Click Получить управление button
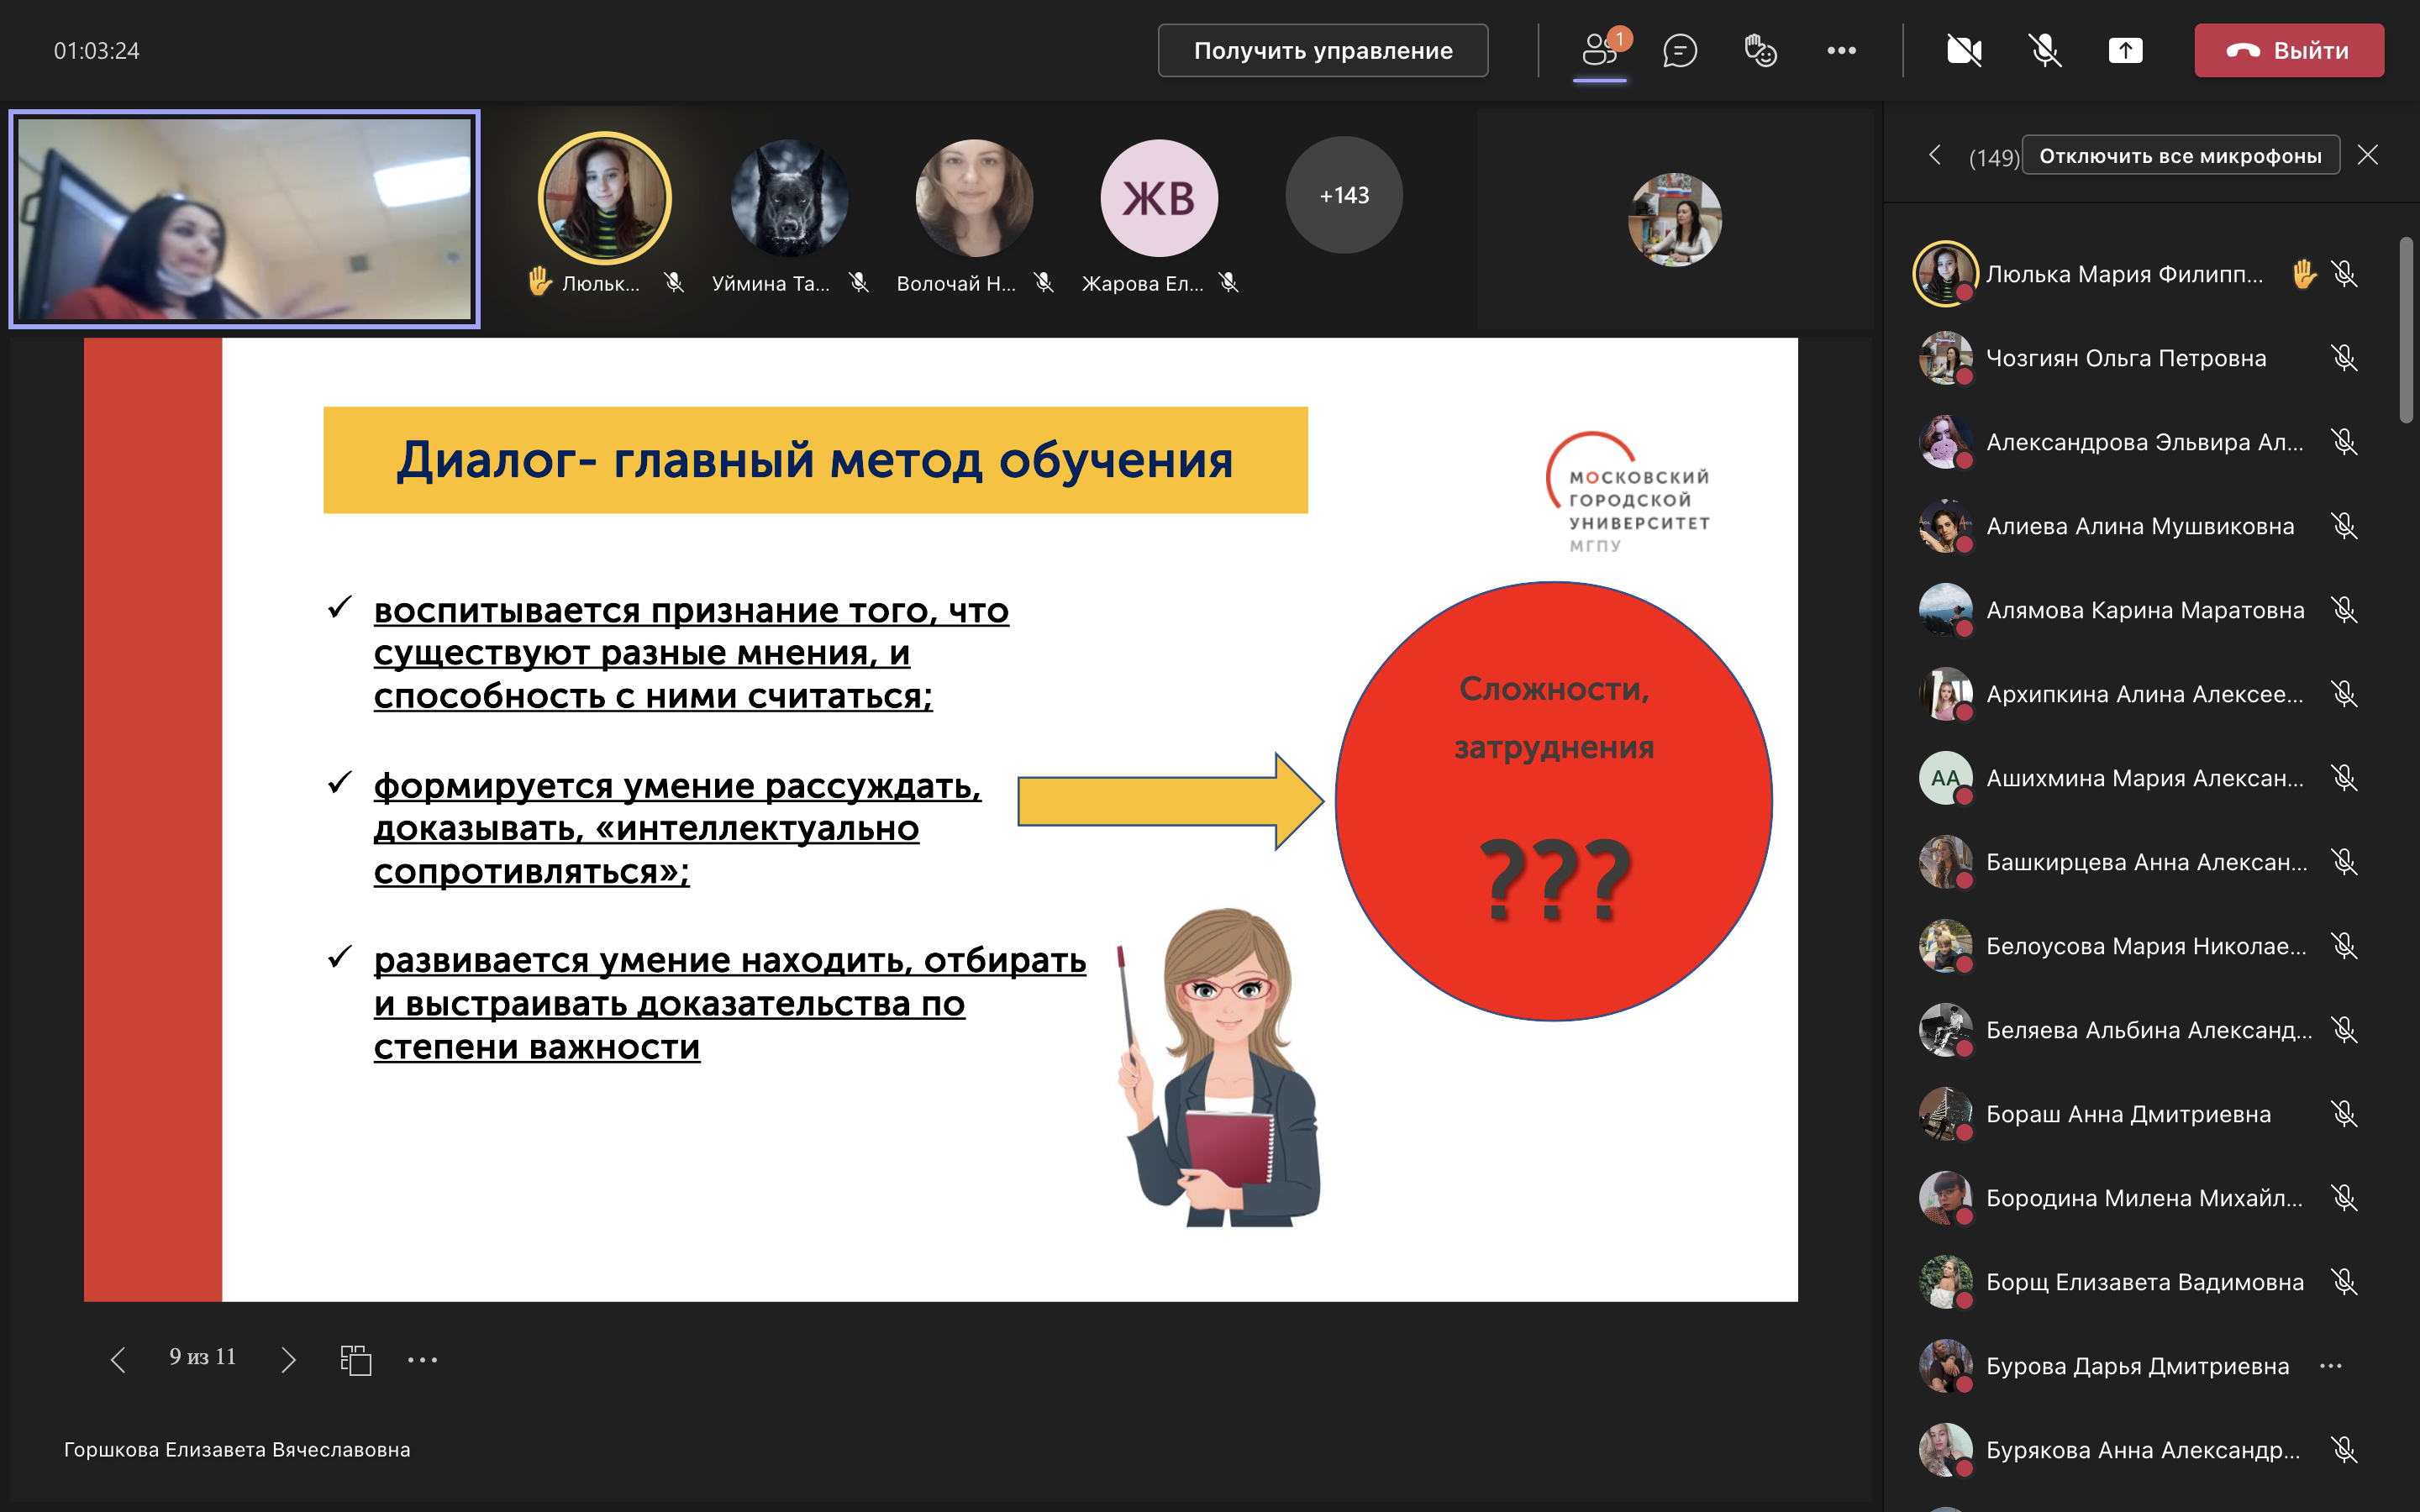Image resolution: width=2420 pixels, height=1512 pixels. 1322,50
